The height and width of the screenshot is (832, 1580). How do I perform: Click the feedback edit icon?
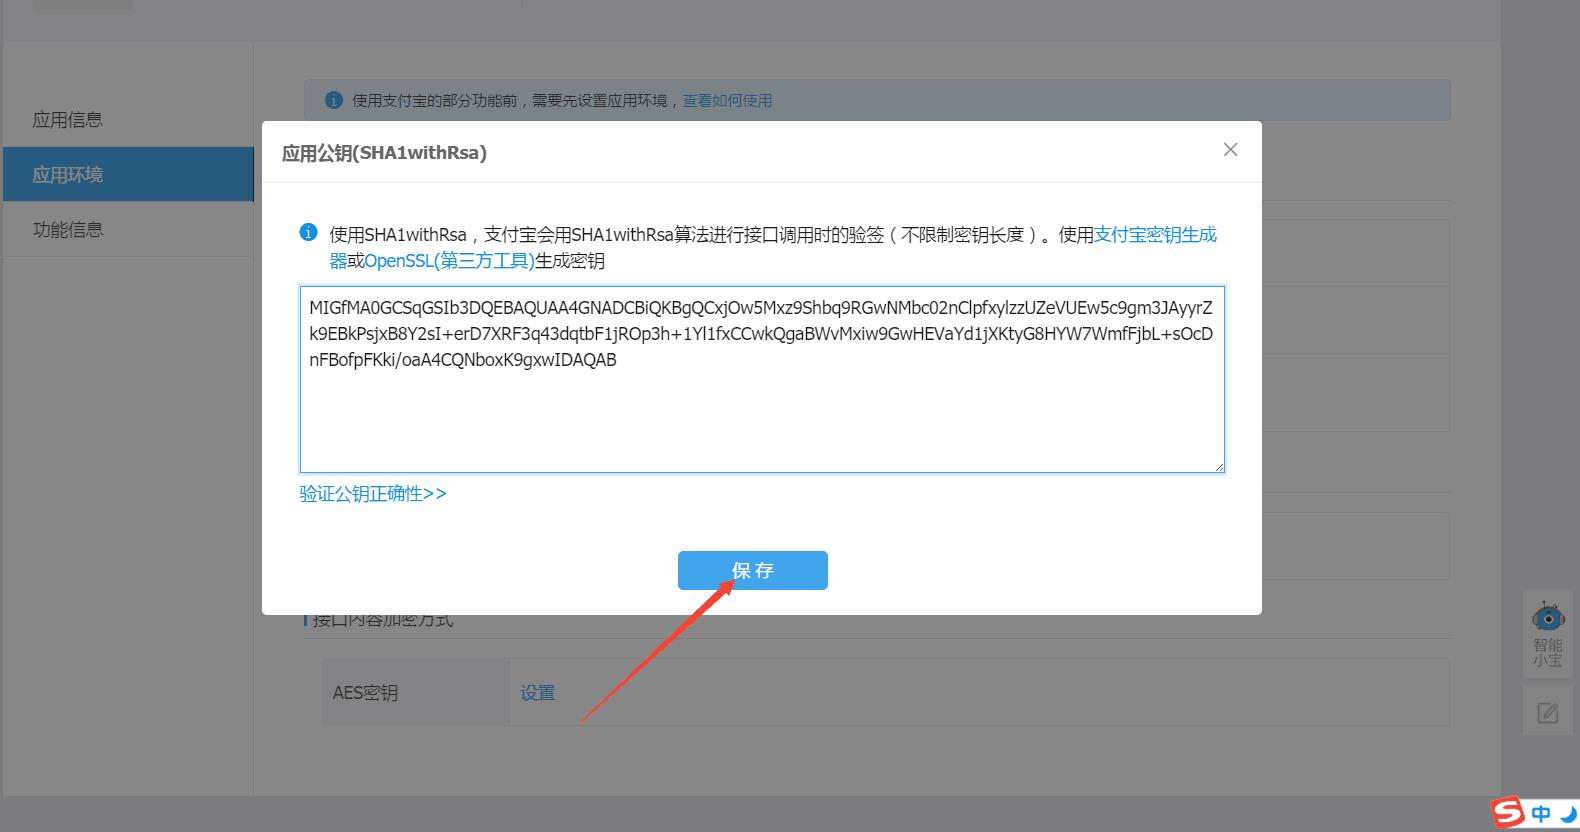click(1547, 713)
